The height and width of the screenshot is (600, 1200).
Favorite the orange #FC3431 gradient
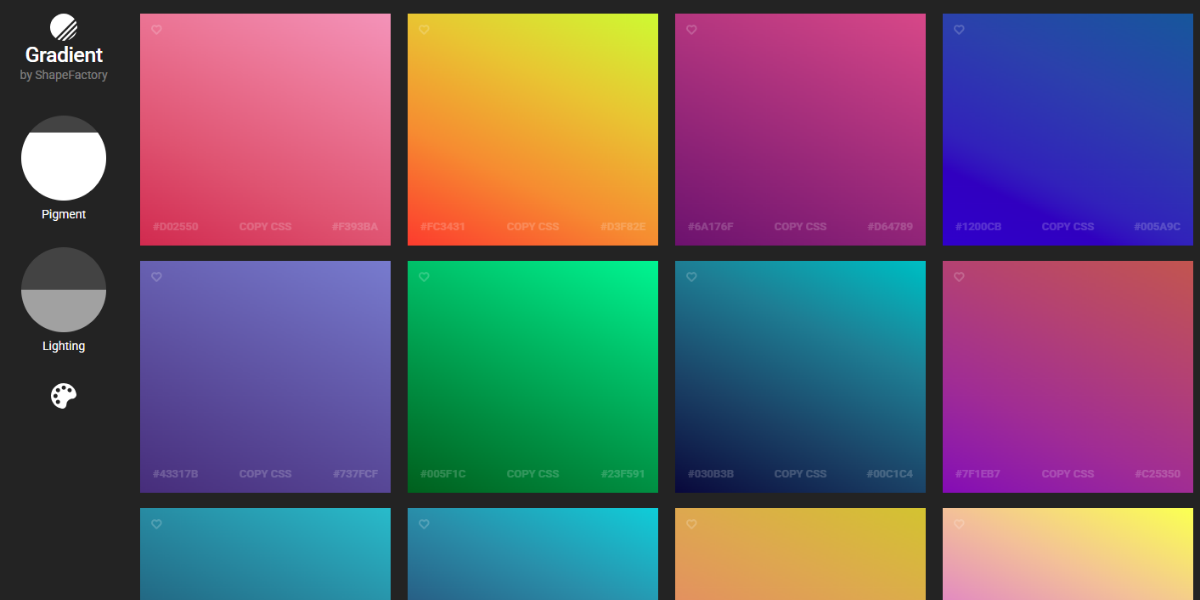pyautogui.click(x=424, y=30)
